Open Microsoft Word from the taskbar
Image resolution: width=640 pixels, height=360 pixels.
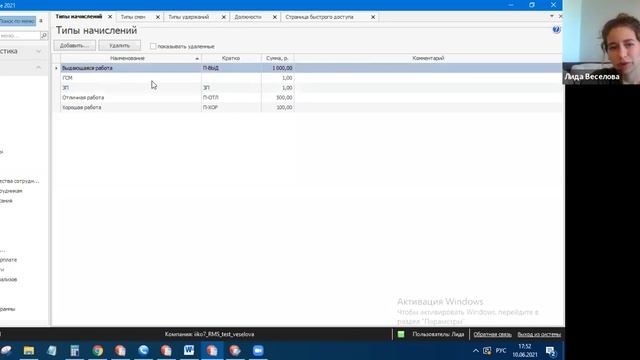click(189, 351)
